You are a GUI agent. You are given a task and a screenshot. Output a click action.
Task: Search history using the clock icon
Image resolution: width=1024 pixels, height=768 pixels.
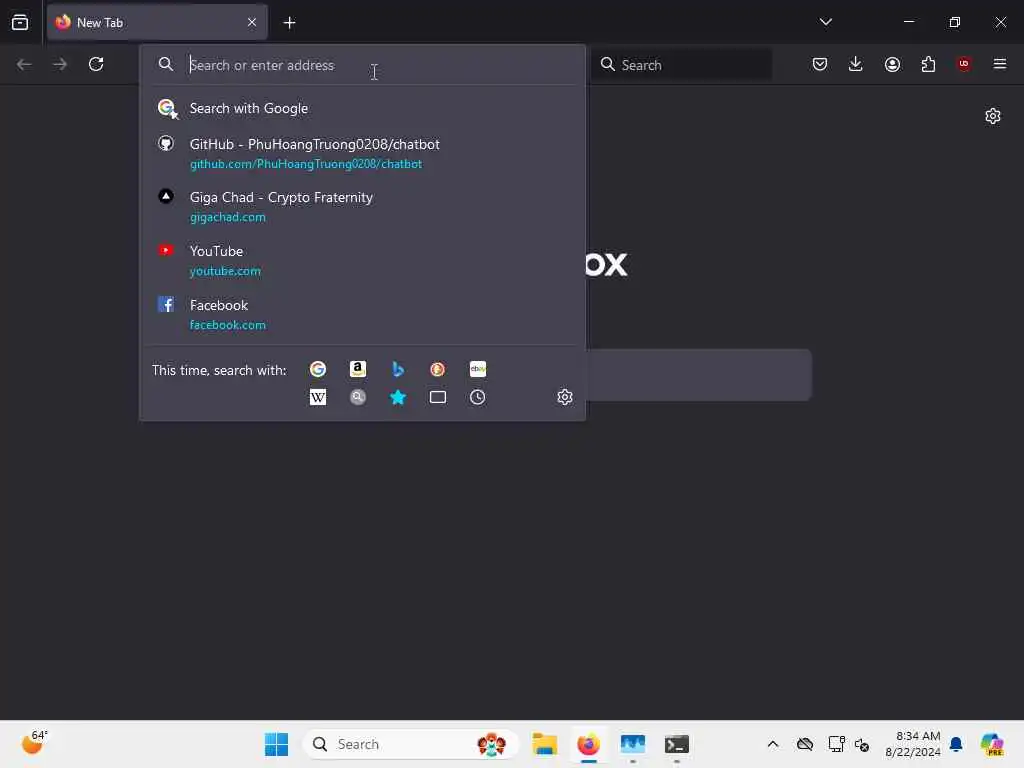[477, 397]
